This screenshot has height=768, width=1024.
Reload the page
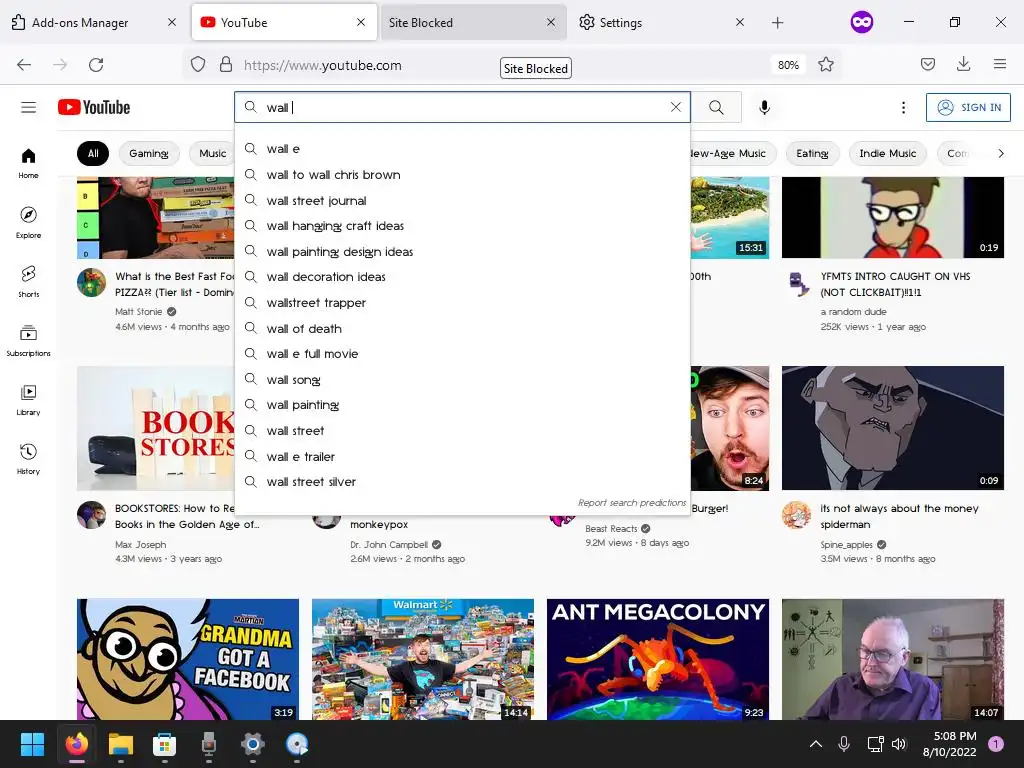coord(96,65)
